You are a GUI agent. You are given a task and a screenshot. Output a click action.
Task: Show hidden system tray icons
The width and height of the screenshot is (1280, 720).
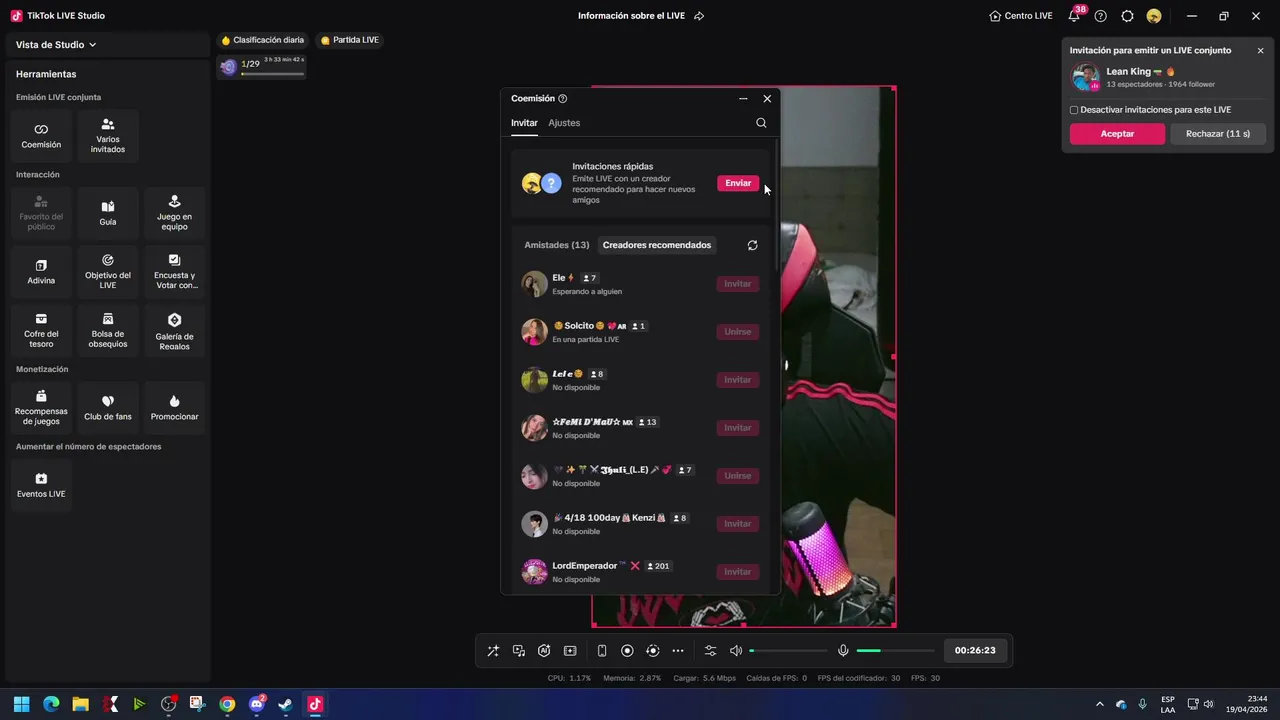tap(1100, 704)
